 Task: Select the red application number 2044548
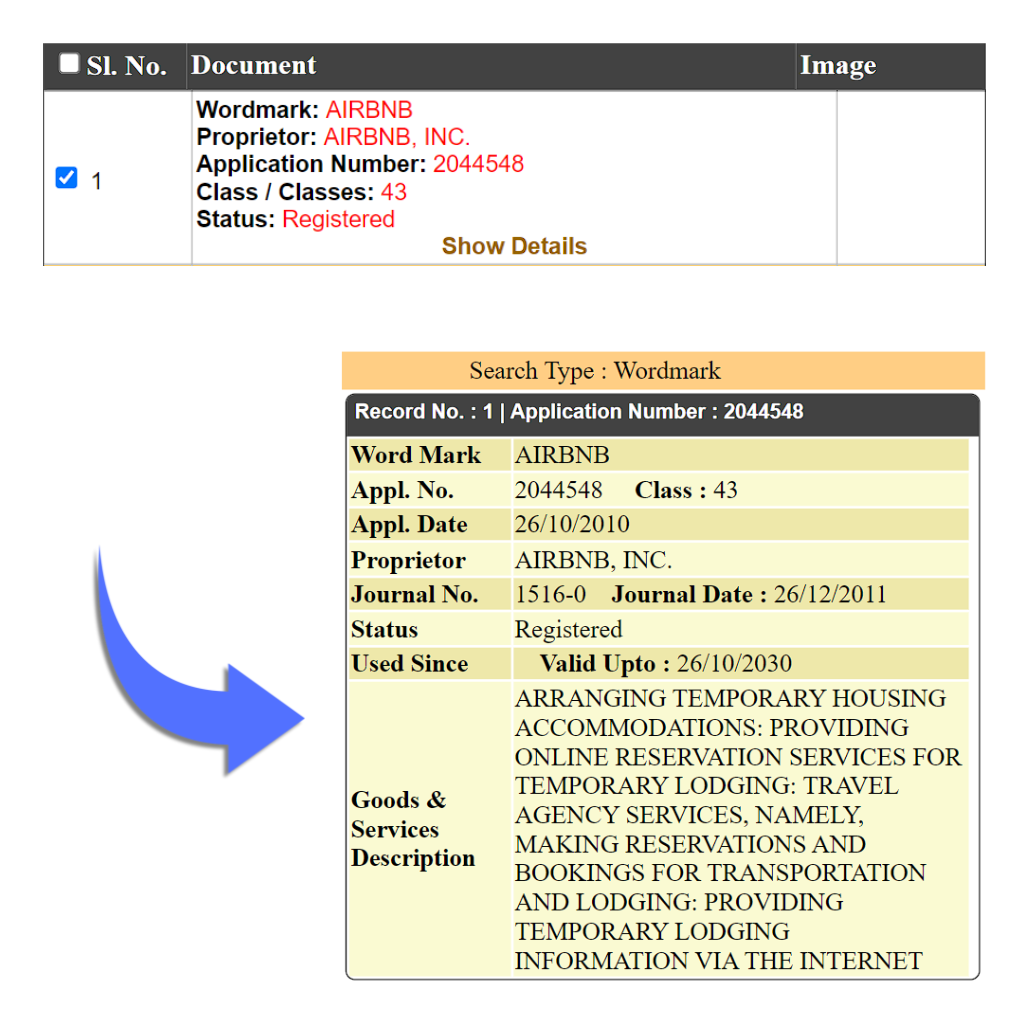478,164
